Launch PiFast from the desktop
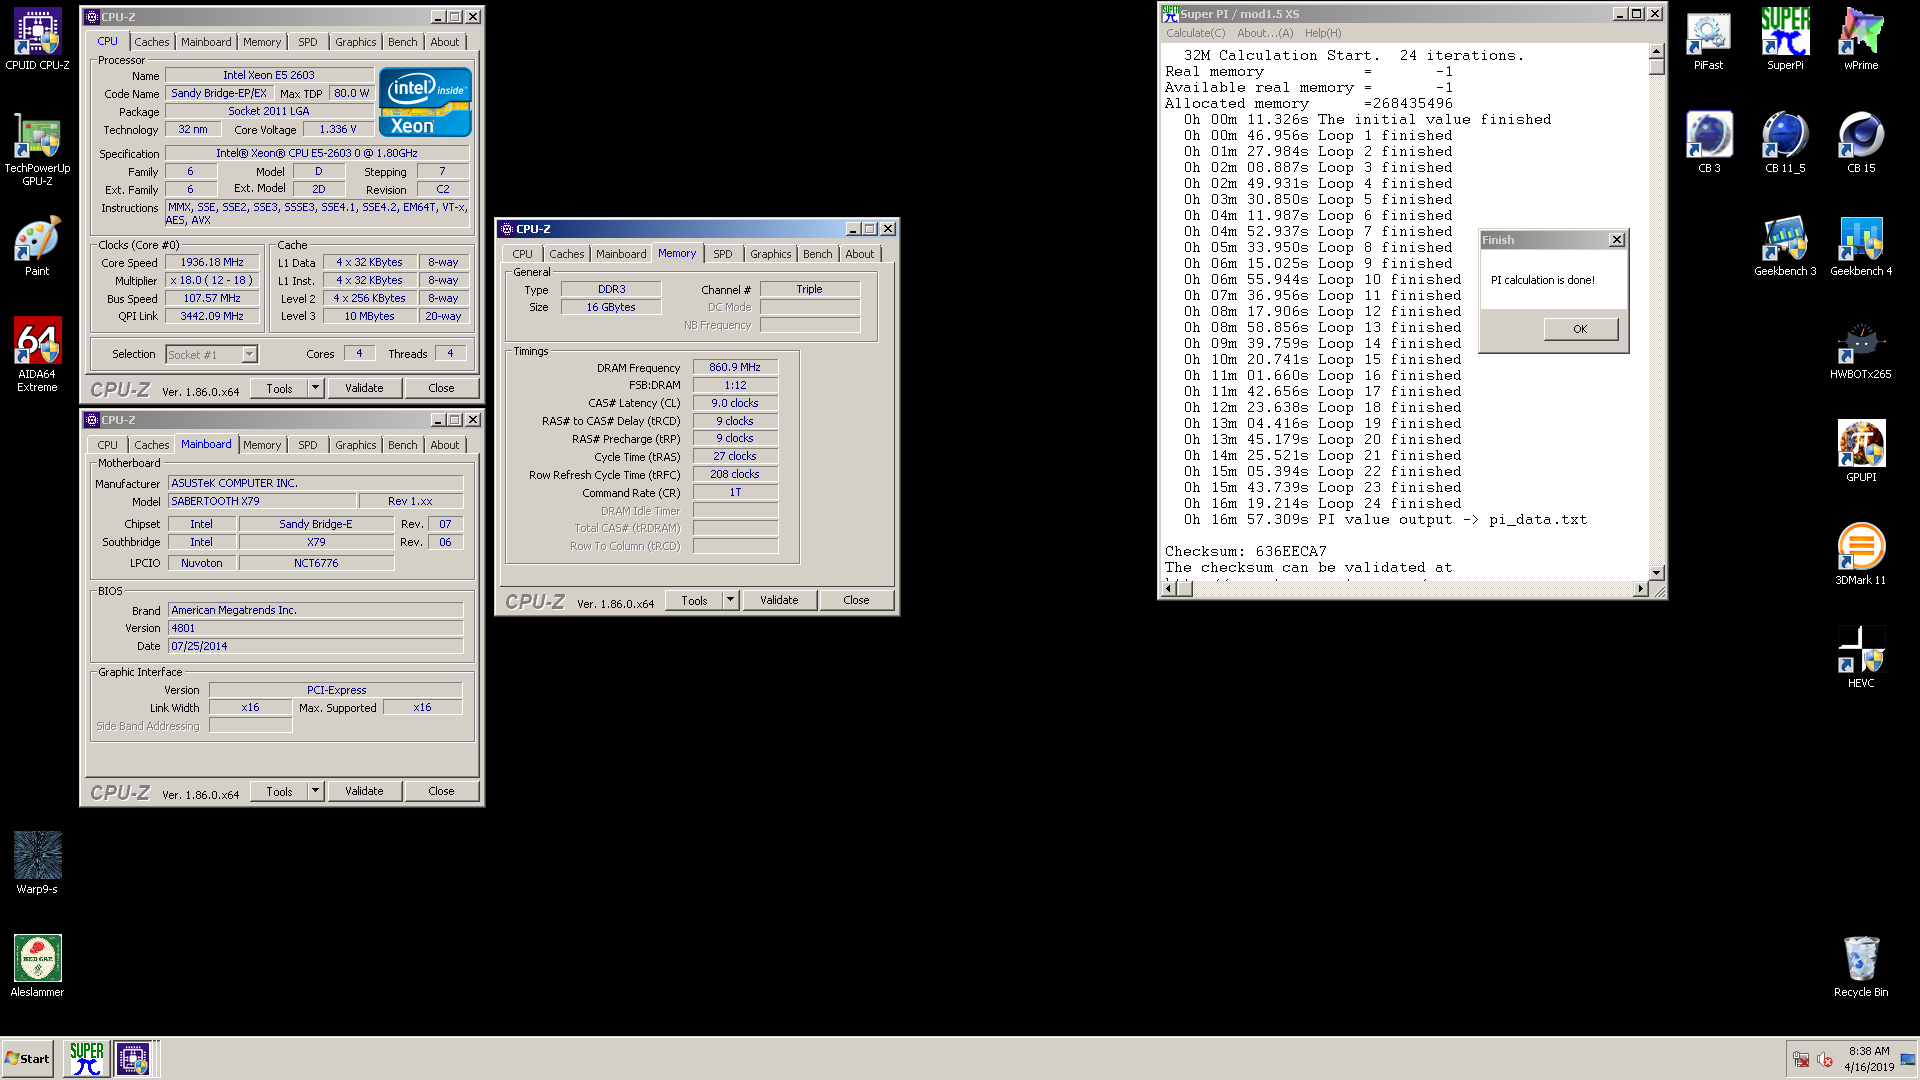 pos(1708,40)
